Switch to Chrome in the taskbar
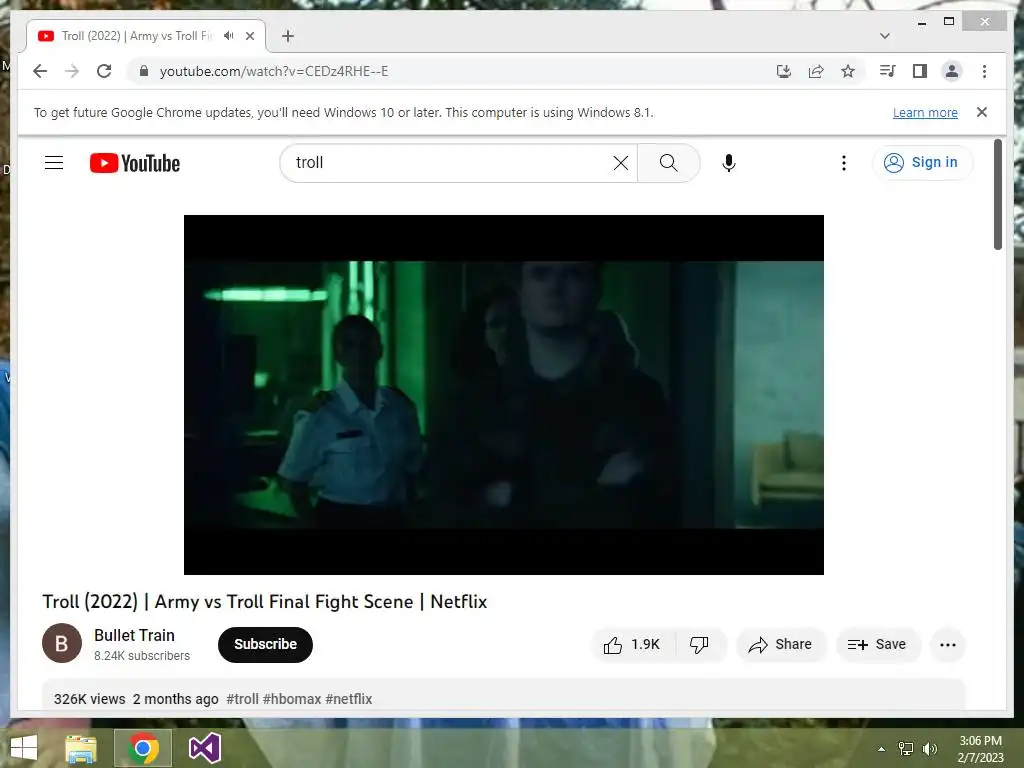 (143, 748)
